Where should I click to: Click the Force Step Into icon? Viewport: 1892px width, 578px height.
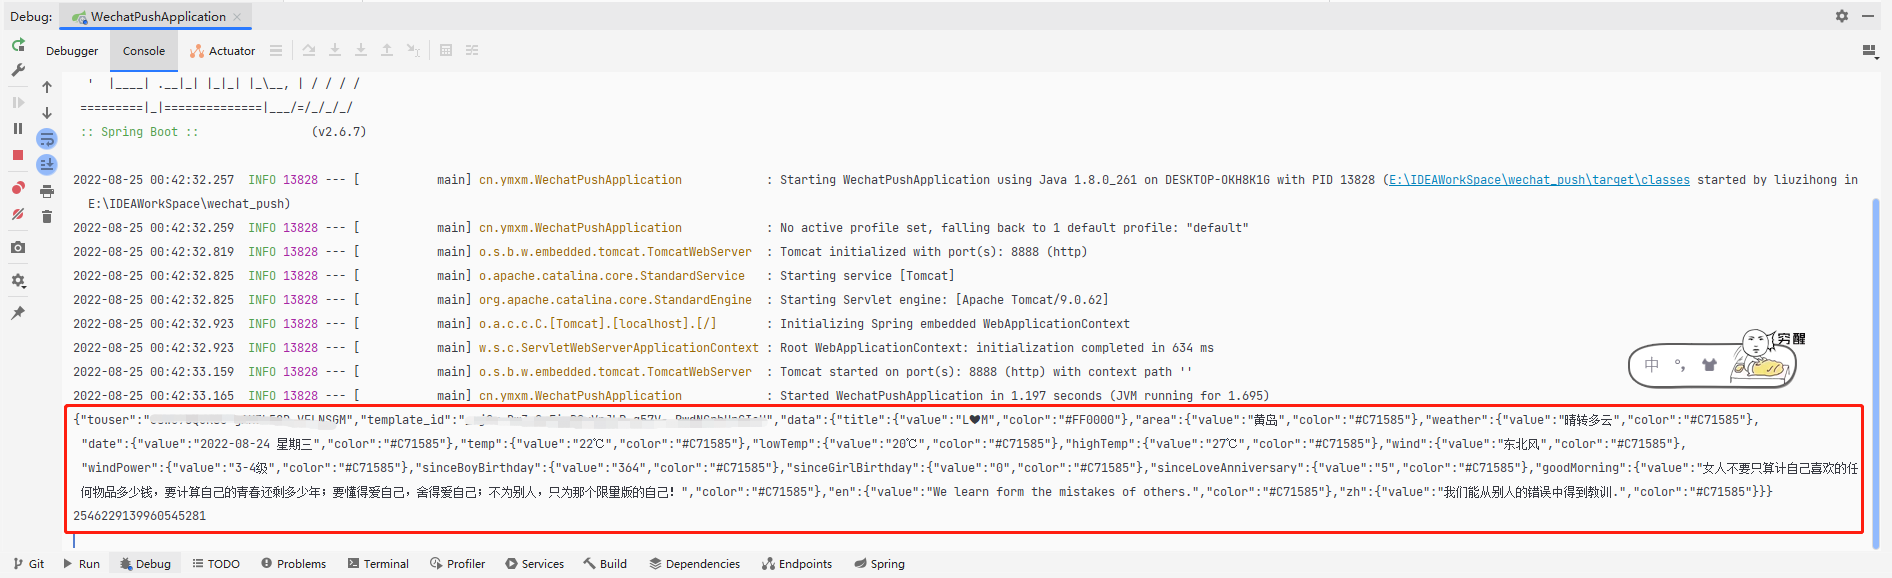(x=361, y=50)
